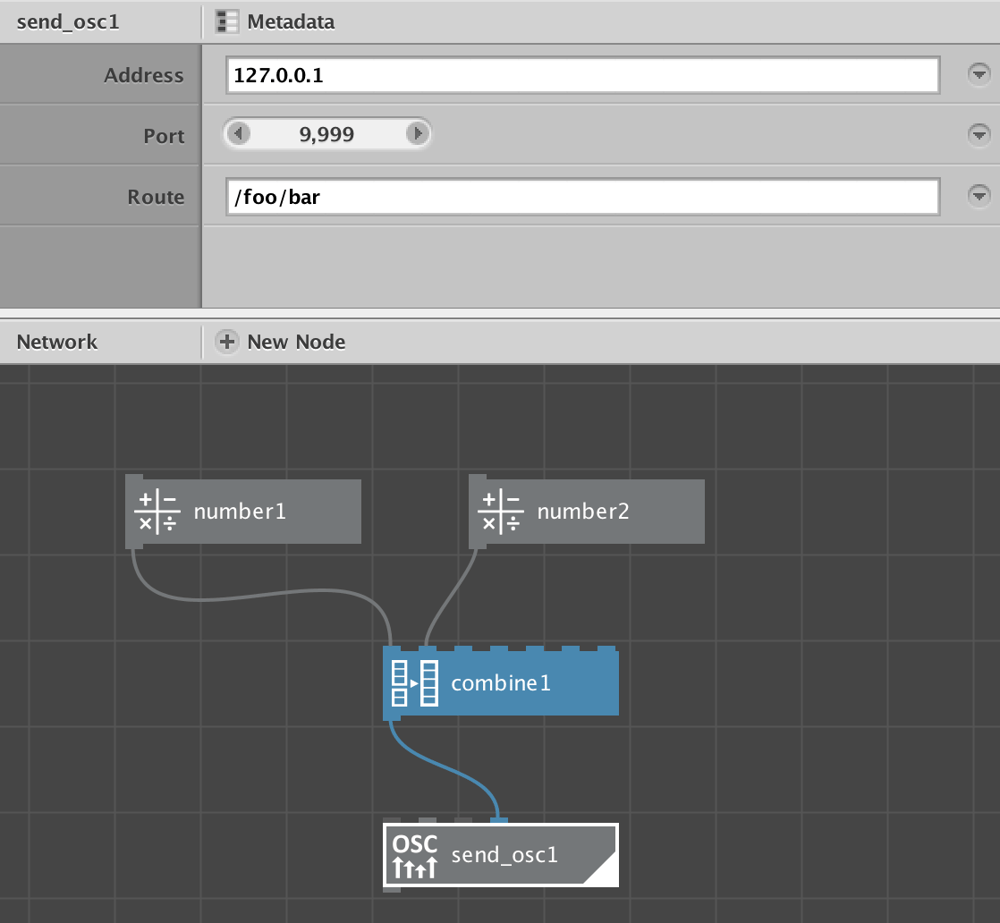Open the Port parameter dropdown menu
Image resolution: width=1000 pixels, height=923 pixels.
pos(979,134)
